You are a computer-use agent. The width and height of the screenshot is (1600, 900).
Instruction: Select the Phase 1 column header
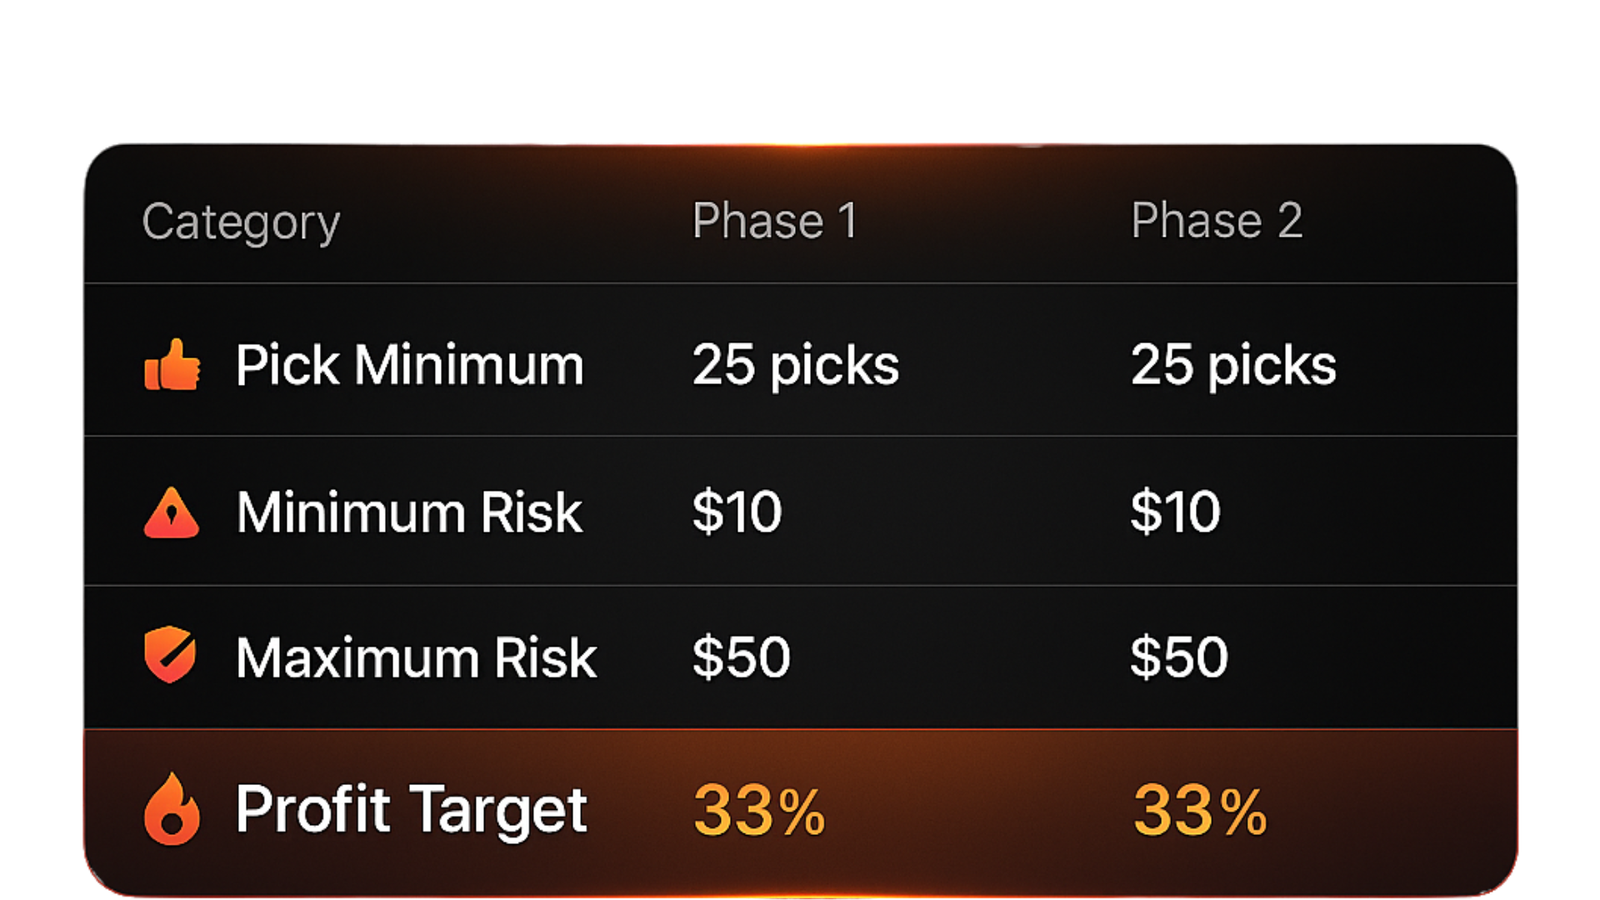[775, 221]
